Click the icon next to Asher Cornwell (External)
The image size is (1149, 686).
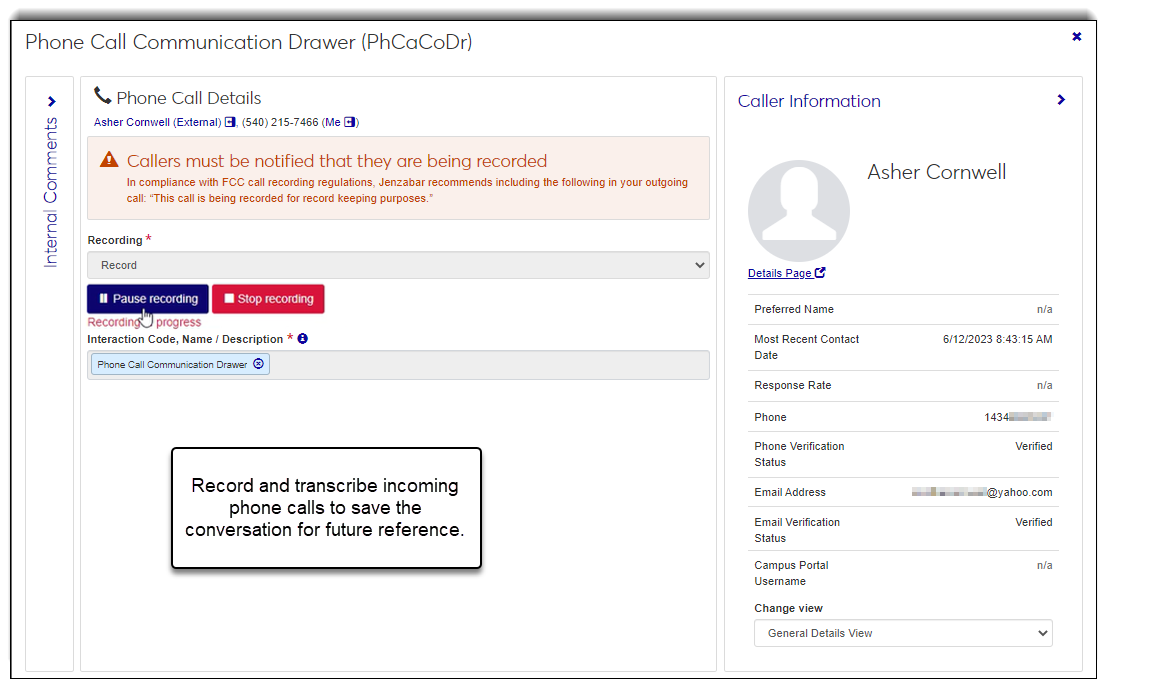[230, 122]
